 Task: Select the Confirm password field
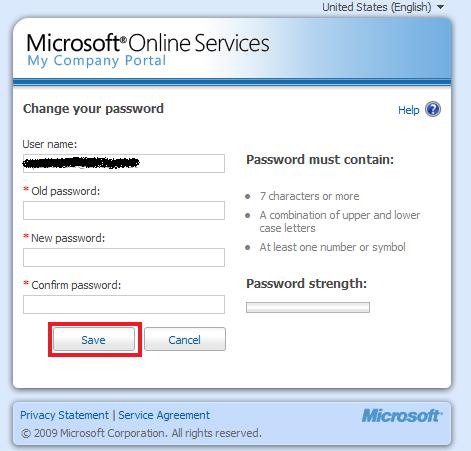pos(124,304)
